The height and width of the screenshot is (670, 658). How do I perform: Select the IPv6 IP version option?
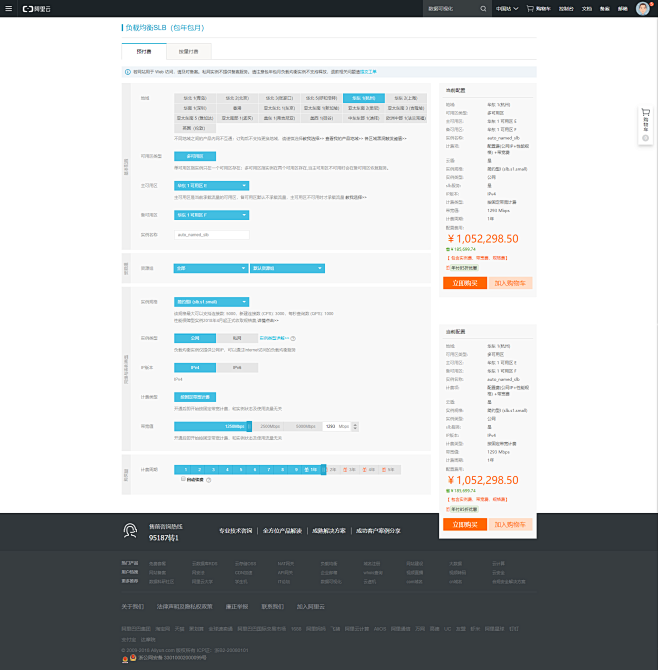pyautogui.click(x=237, y=368)
